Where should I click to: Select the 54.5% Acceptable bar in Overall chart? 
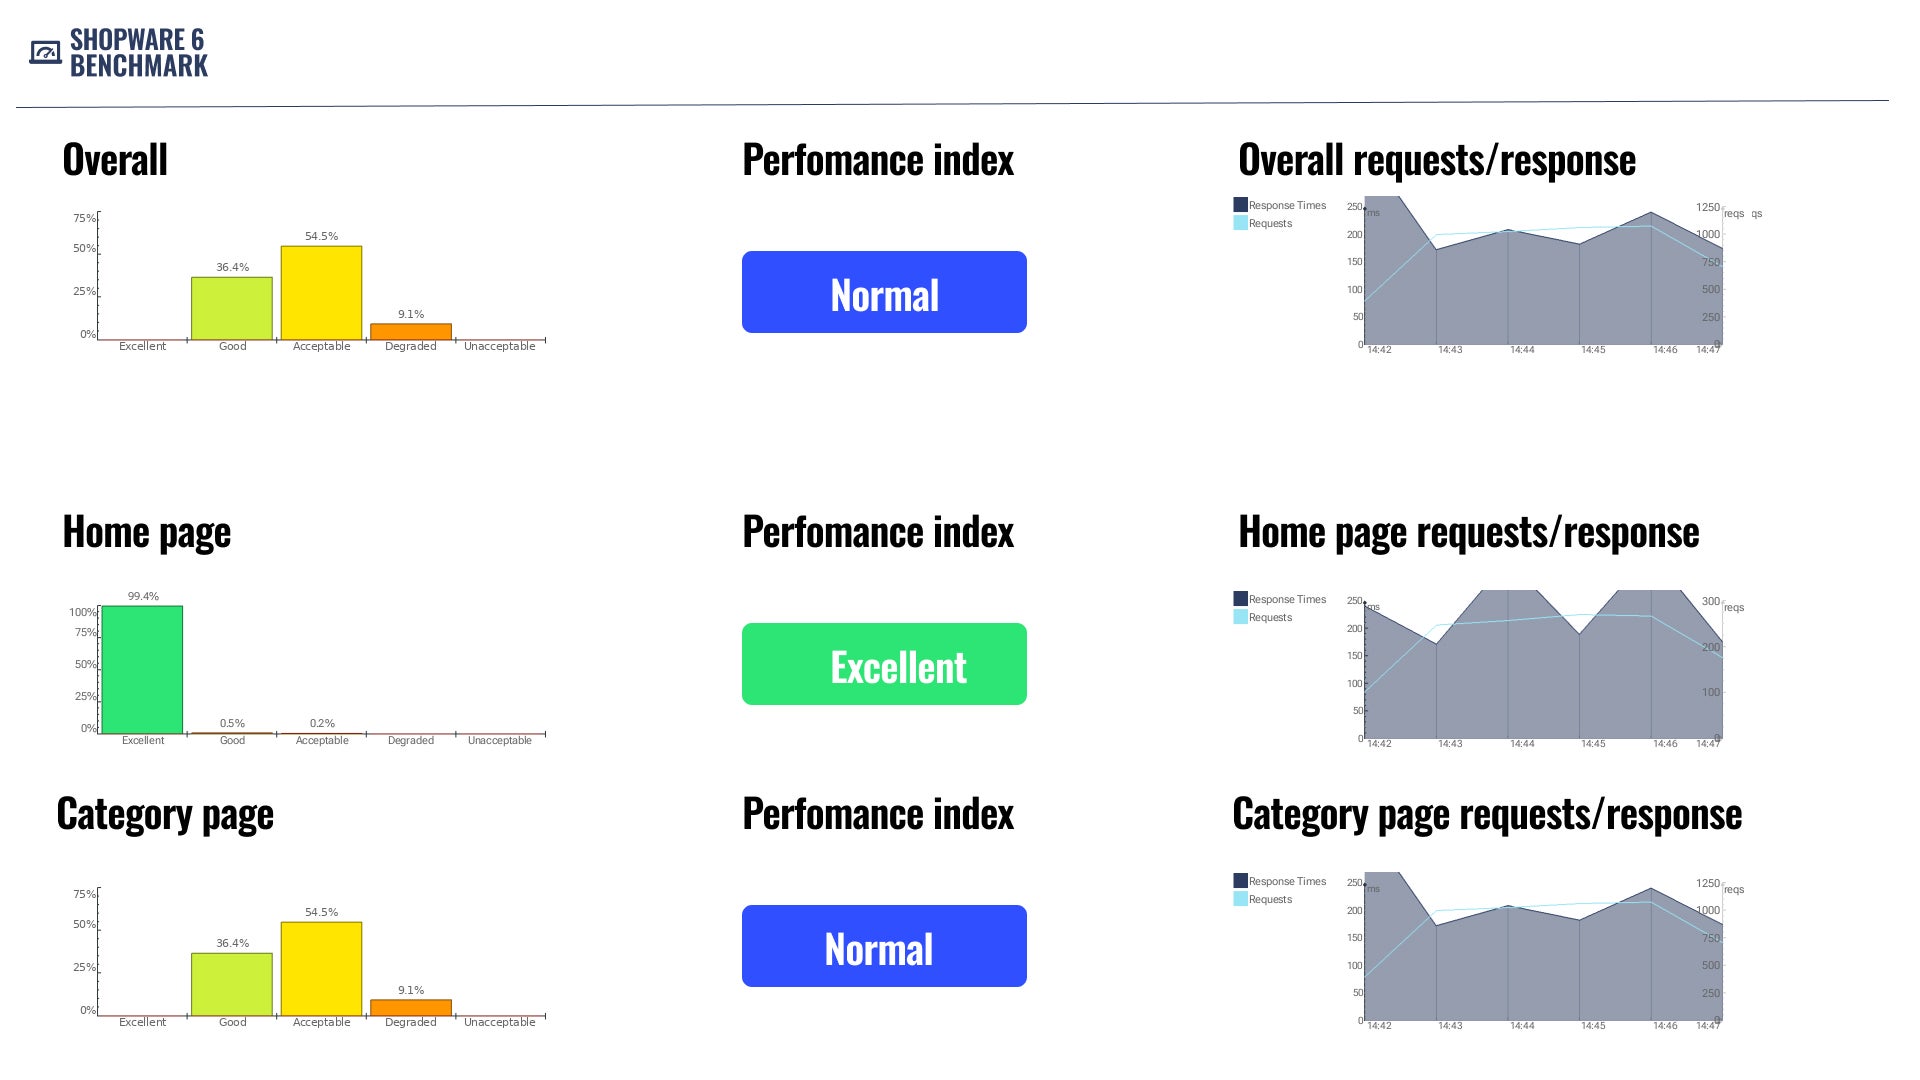point(321,293)
